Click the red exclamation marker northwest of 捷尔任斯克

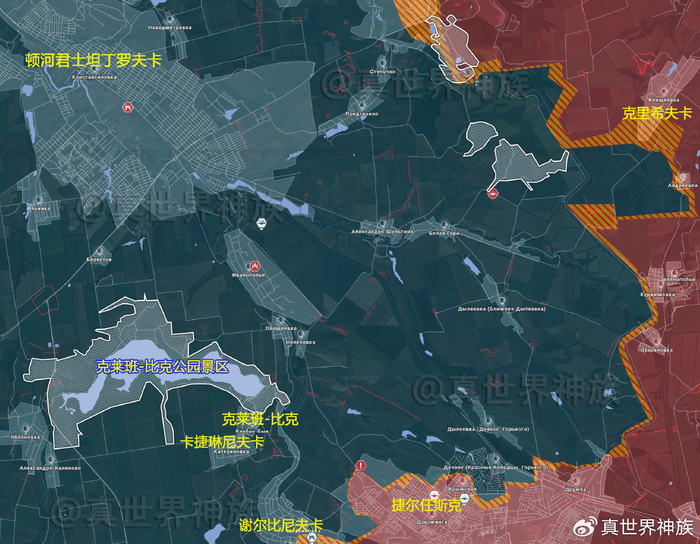coord(361,466)
